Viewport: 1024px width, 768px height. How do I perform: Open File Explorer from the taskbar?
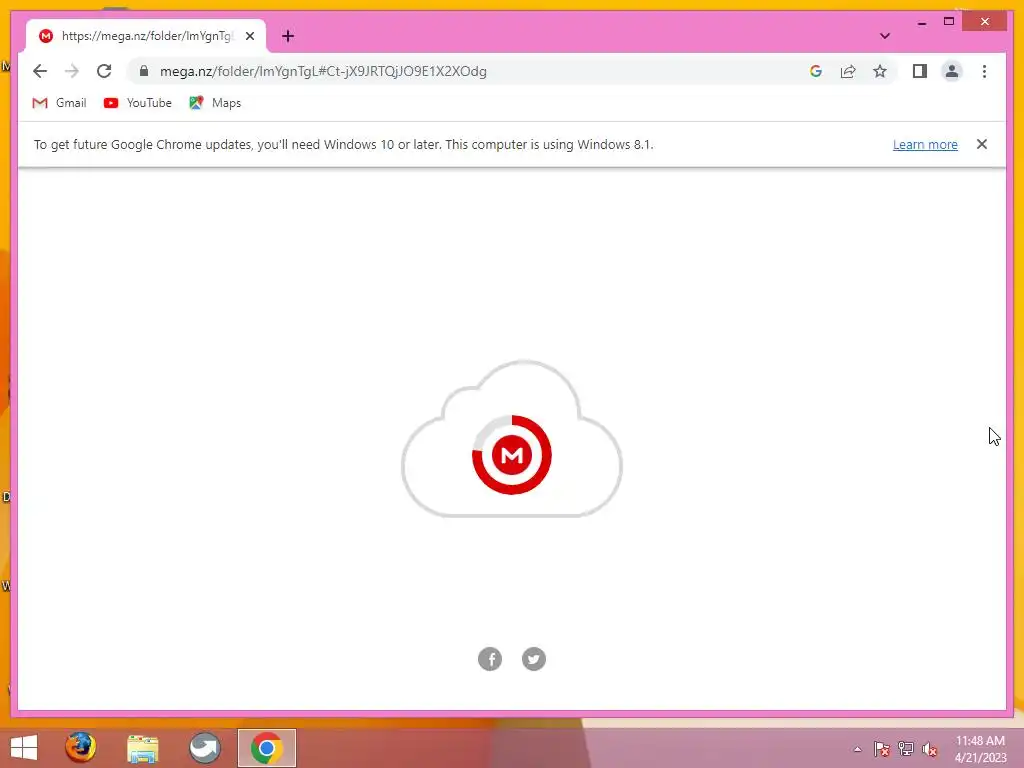(143, 748)
